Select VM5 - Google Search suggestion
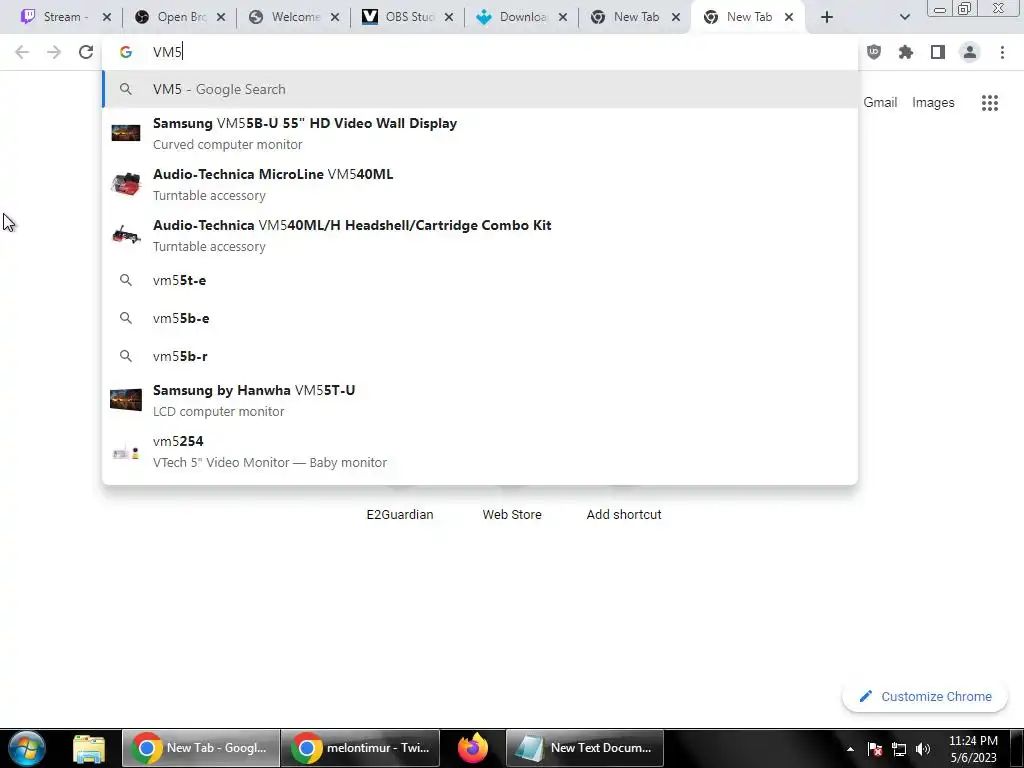1024x768 pixels. point(480,89)
